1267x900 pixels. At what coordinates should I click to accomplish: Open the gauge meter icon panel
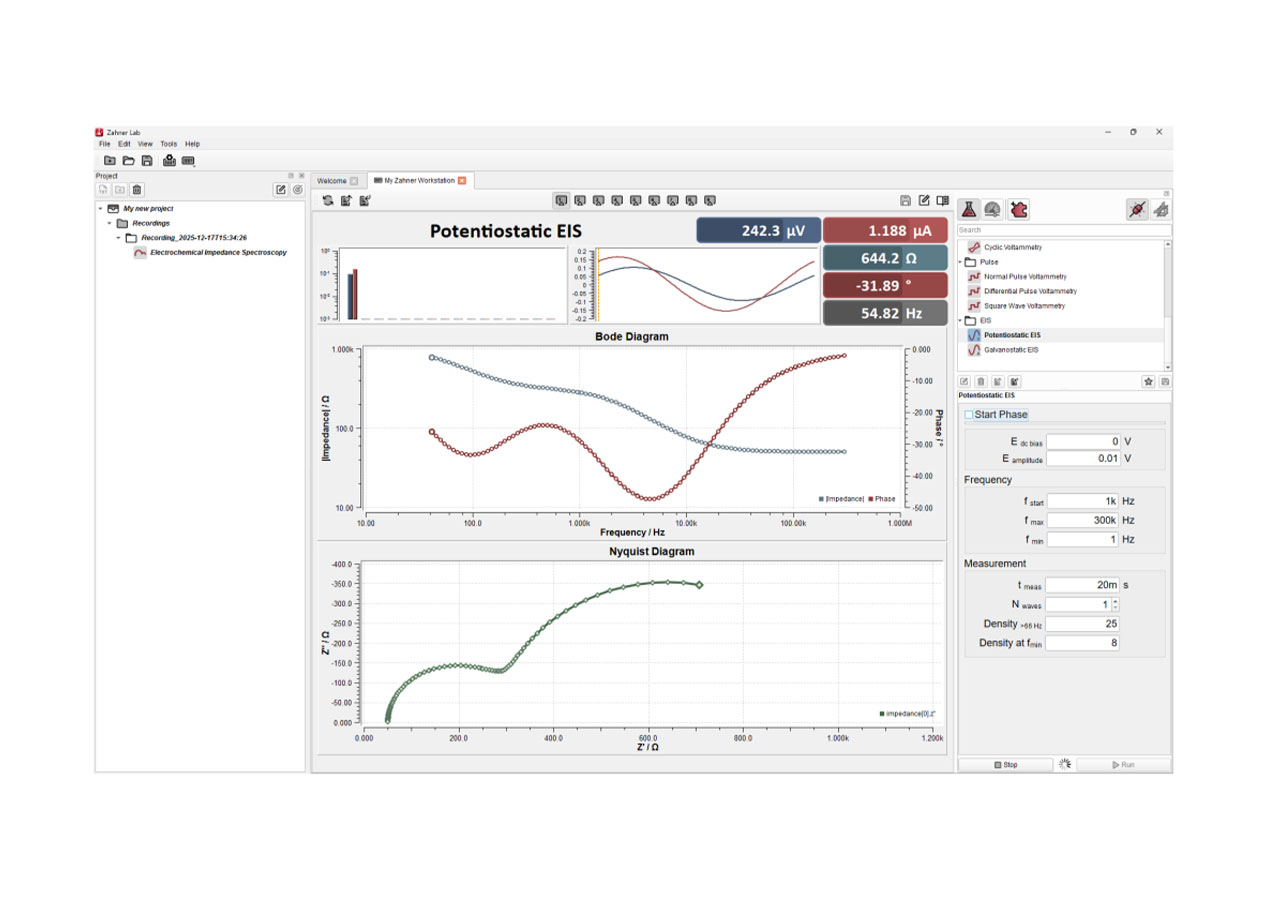(x=992, y=209)
